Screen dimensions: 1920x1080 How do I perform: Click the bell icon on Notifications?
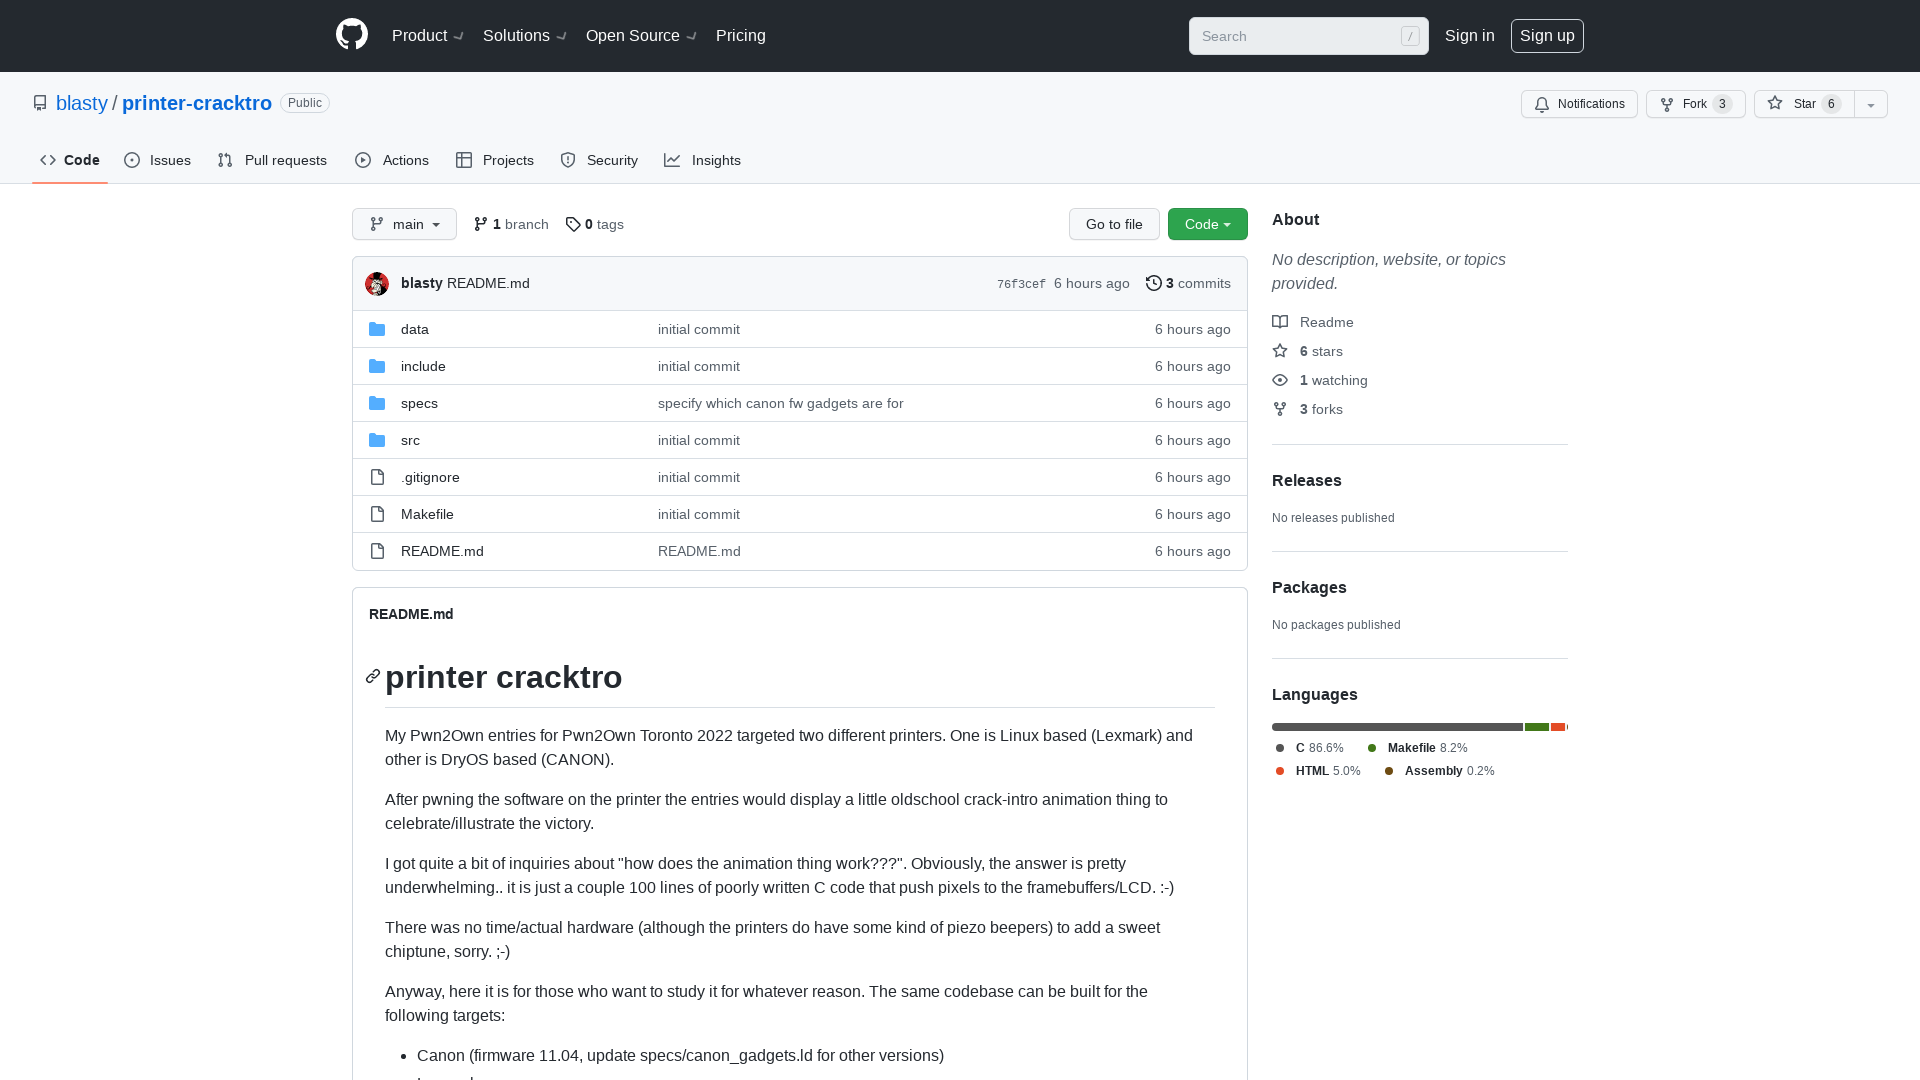tap(1542, 104)
